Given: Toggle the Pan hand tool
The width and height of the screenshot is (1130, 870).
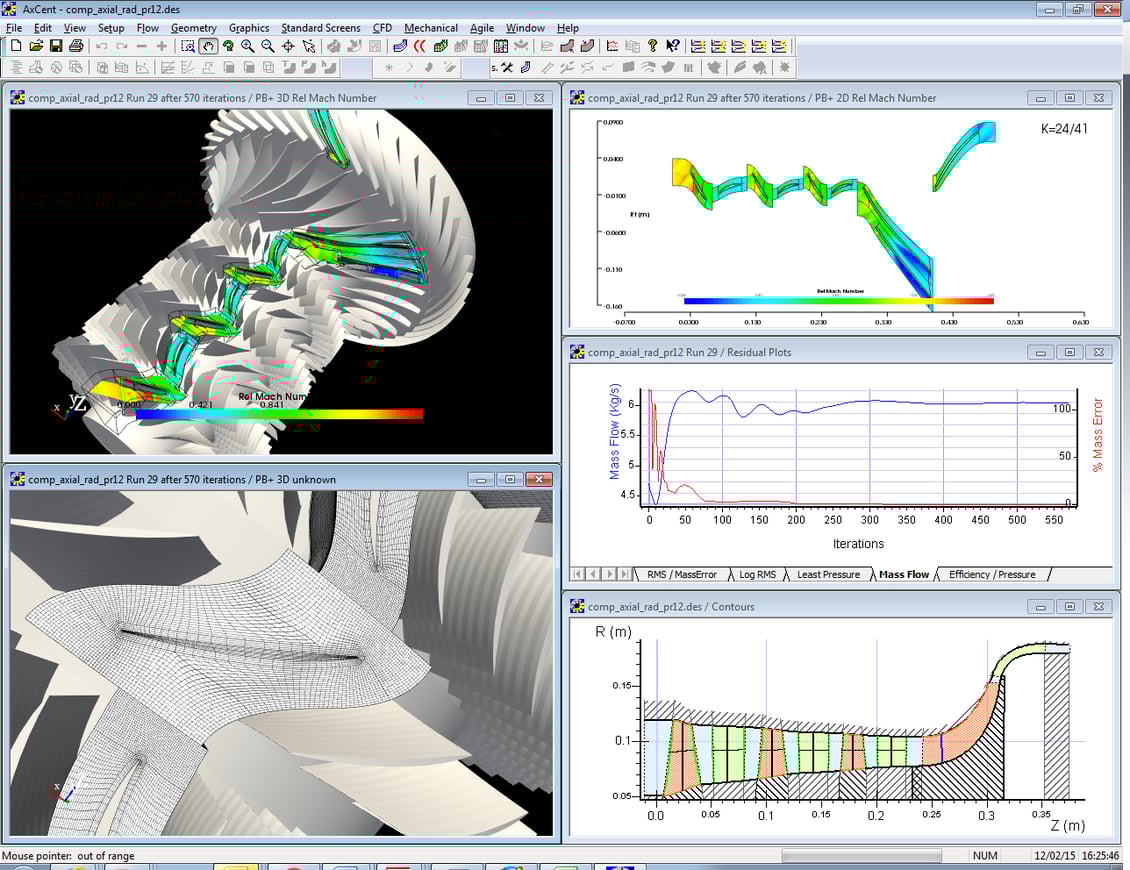Looking at the screenshot, I should (x=209, y=45).
